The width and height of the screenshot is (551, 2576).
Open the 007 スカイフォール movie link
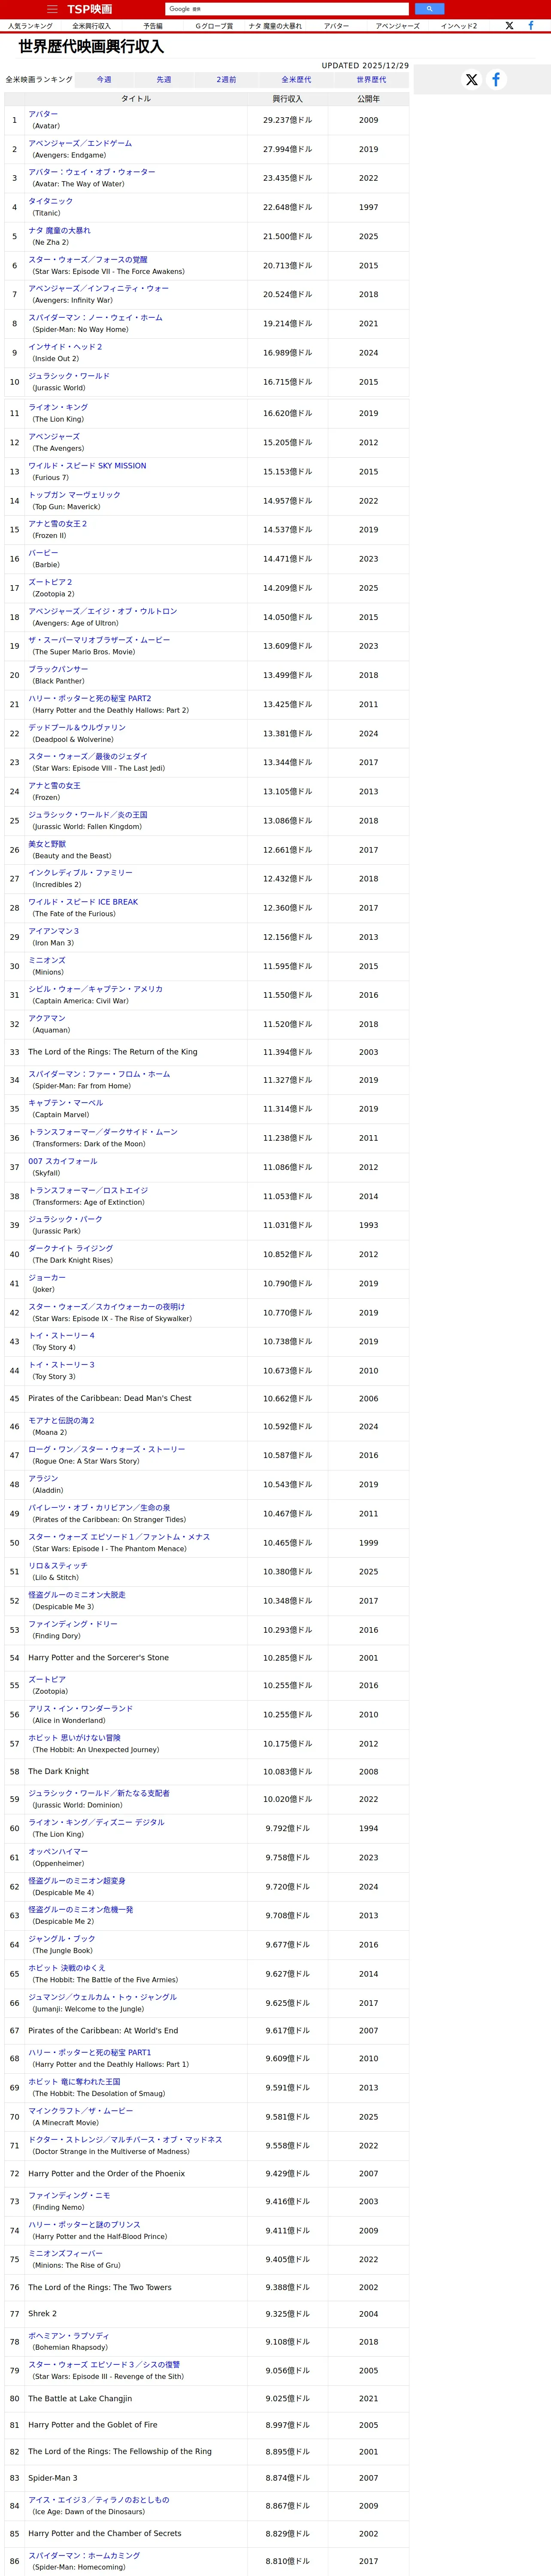click(63, 1161)
